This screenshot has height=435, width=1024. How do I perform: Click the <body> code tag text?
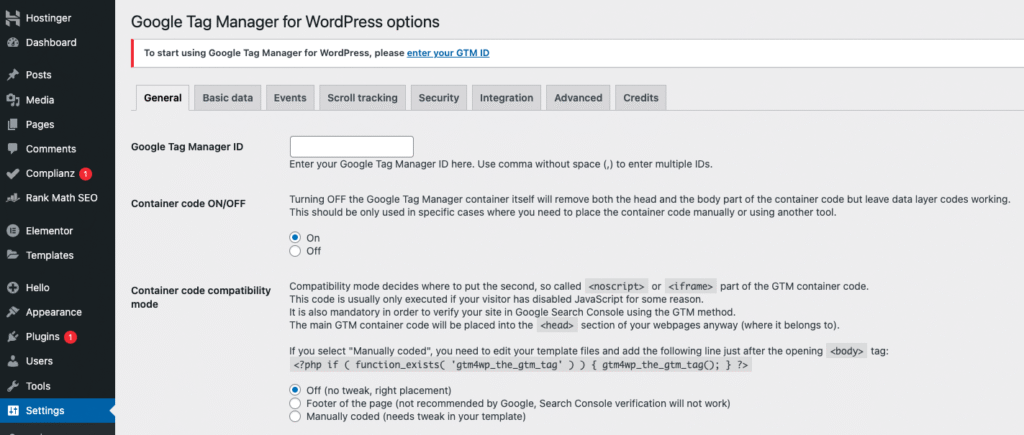(847, 351)
